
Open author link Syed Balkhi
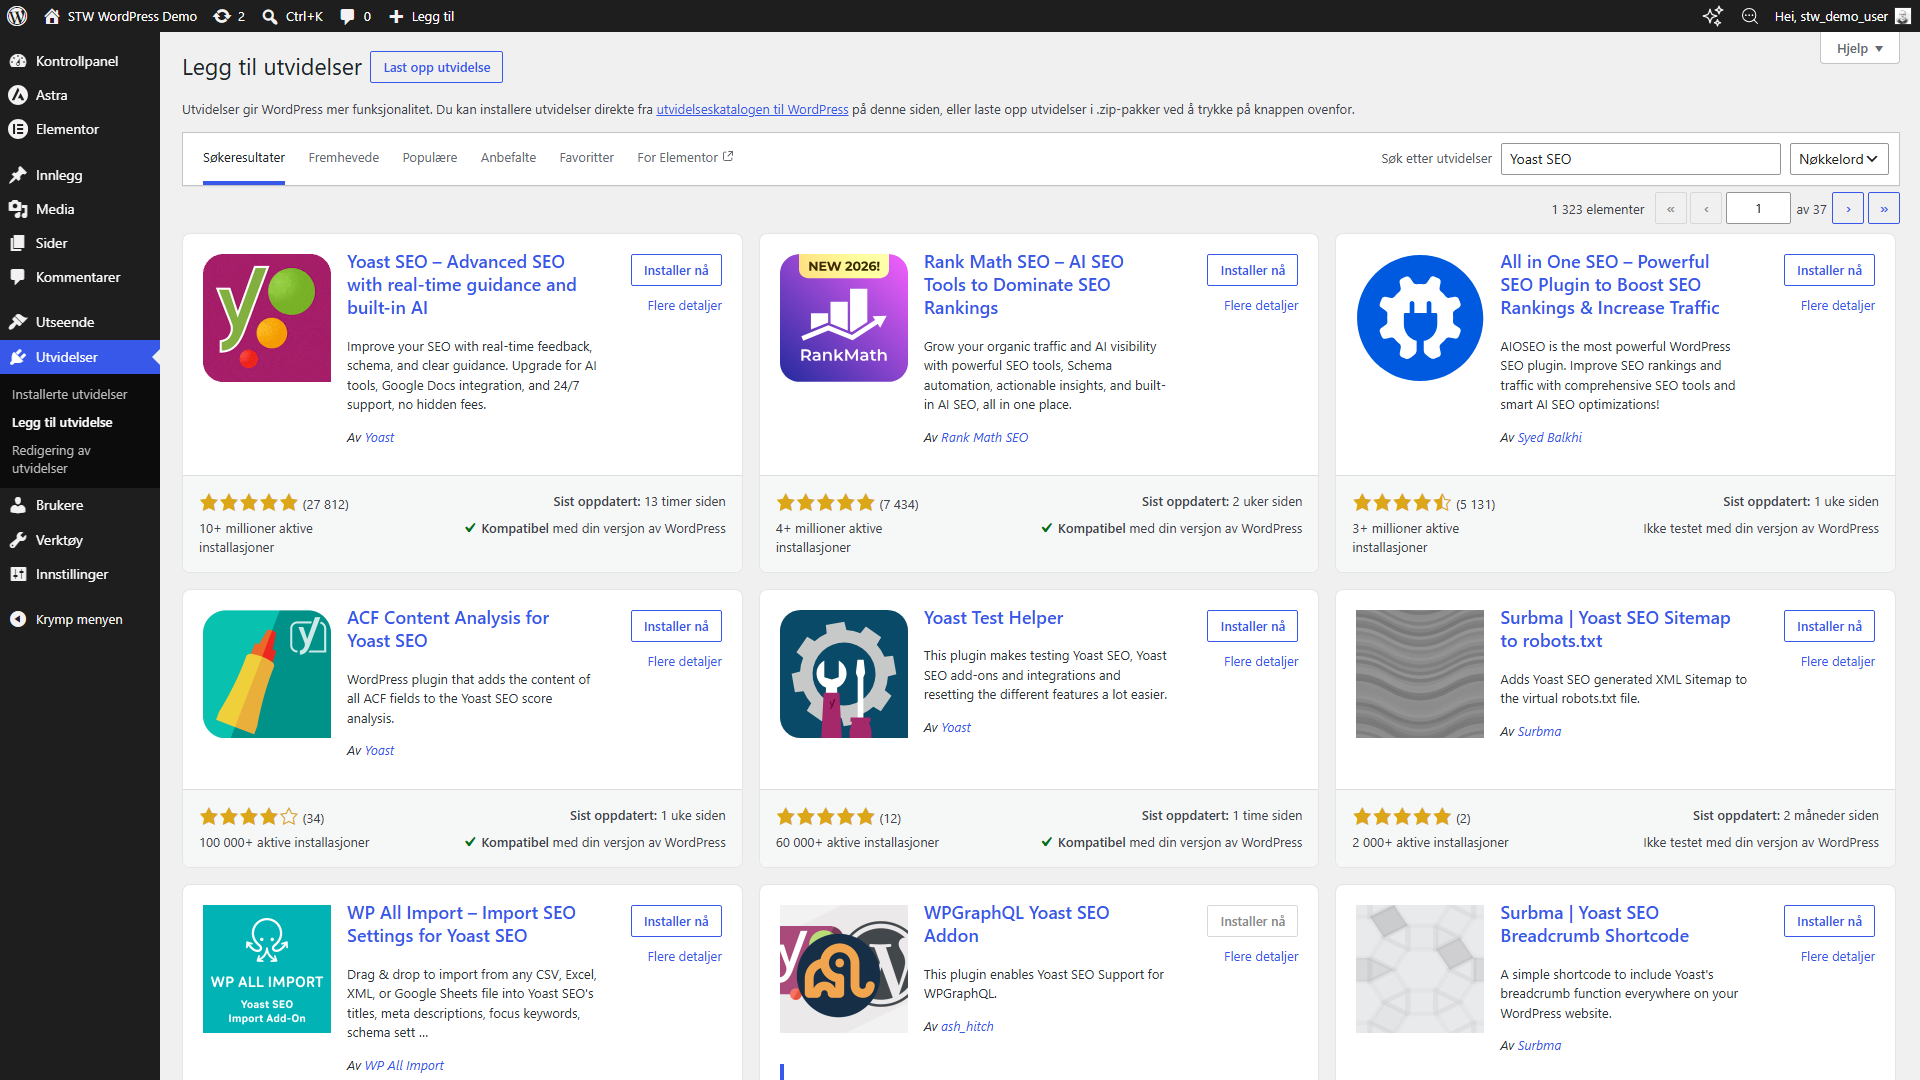[1550, 438]
